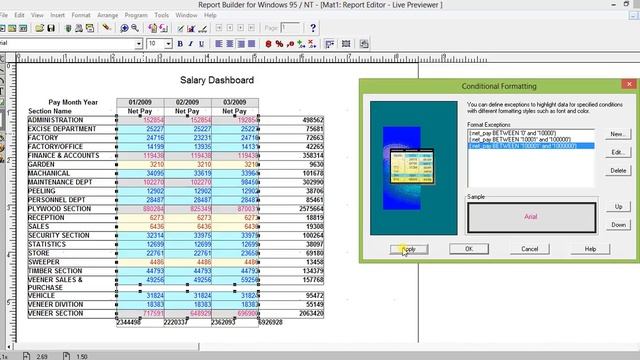Click the dialog's Help button
The width and height of the screenshot is (640, 360).
tap(590, 249)
